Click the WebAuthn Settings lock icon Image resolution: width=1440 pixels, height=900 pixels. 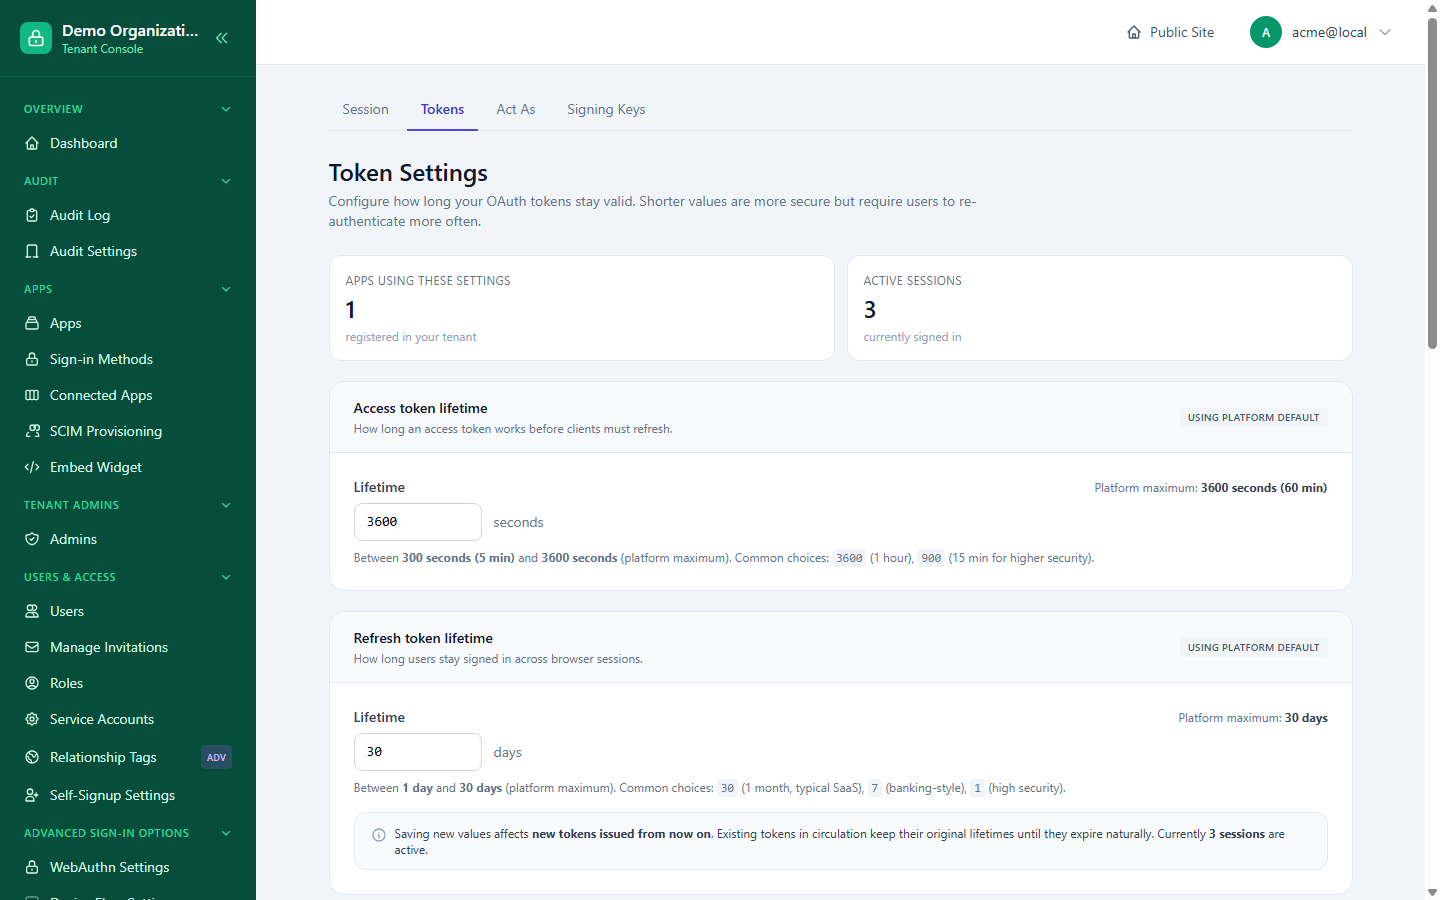(x=32, y=867)
